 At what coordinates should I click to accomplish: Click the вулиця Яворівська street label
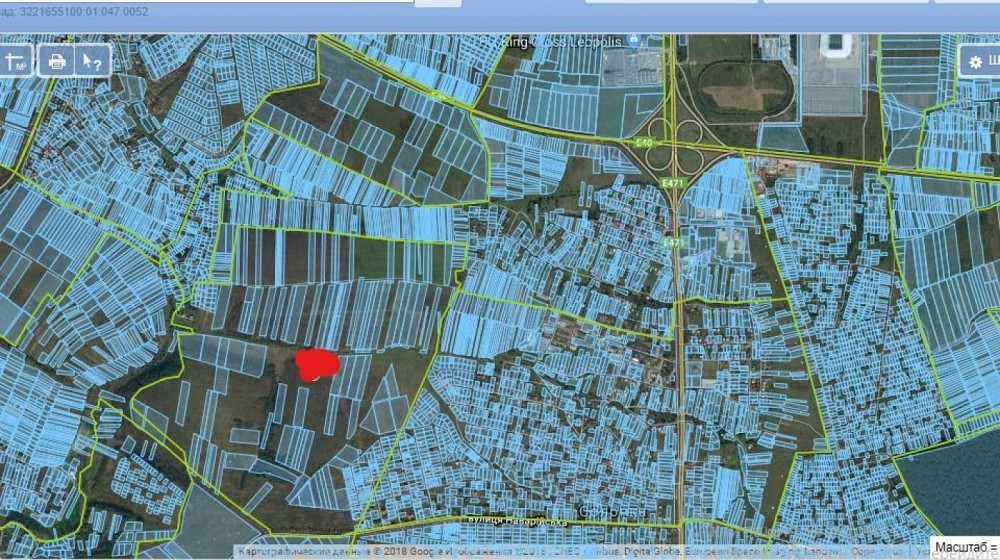click(x=517, y=521)
